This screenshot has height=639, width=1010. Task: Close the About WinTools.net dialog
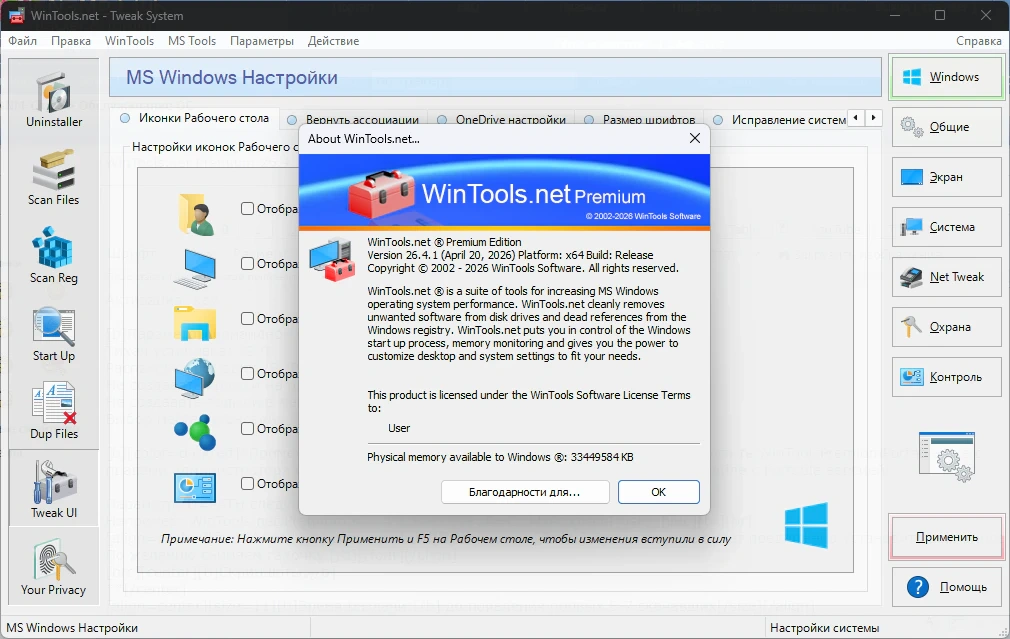pos(694,138)
